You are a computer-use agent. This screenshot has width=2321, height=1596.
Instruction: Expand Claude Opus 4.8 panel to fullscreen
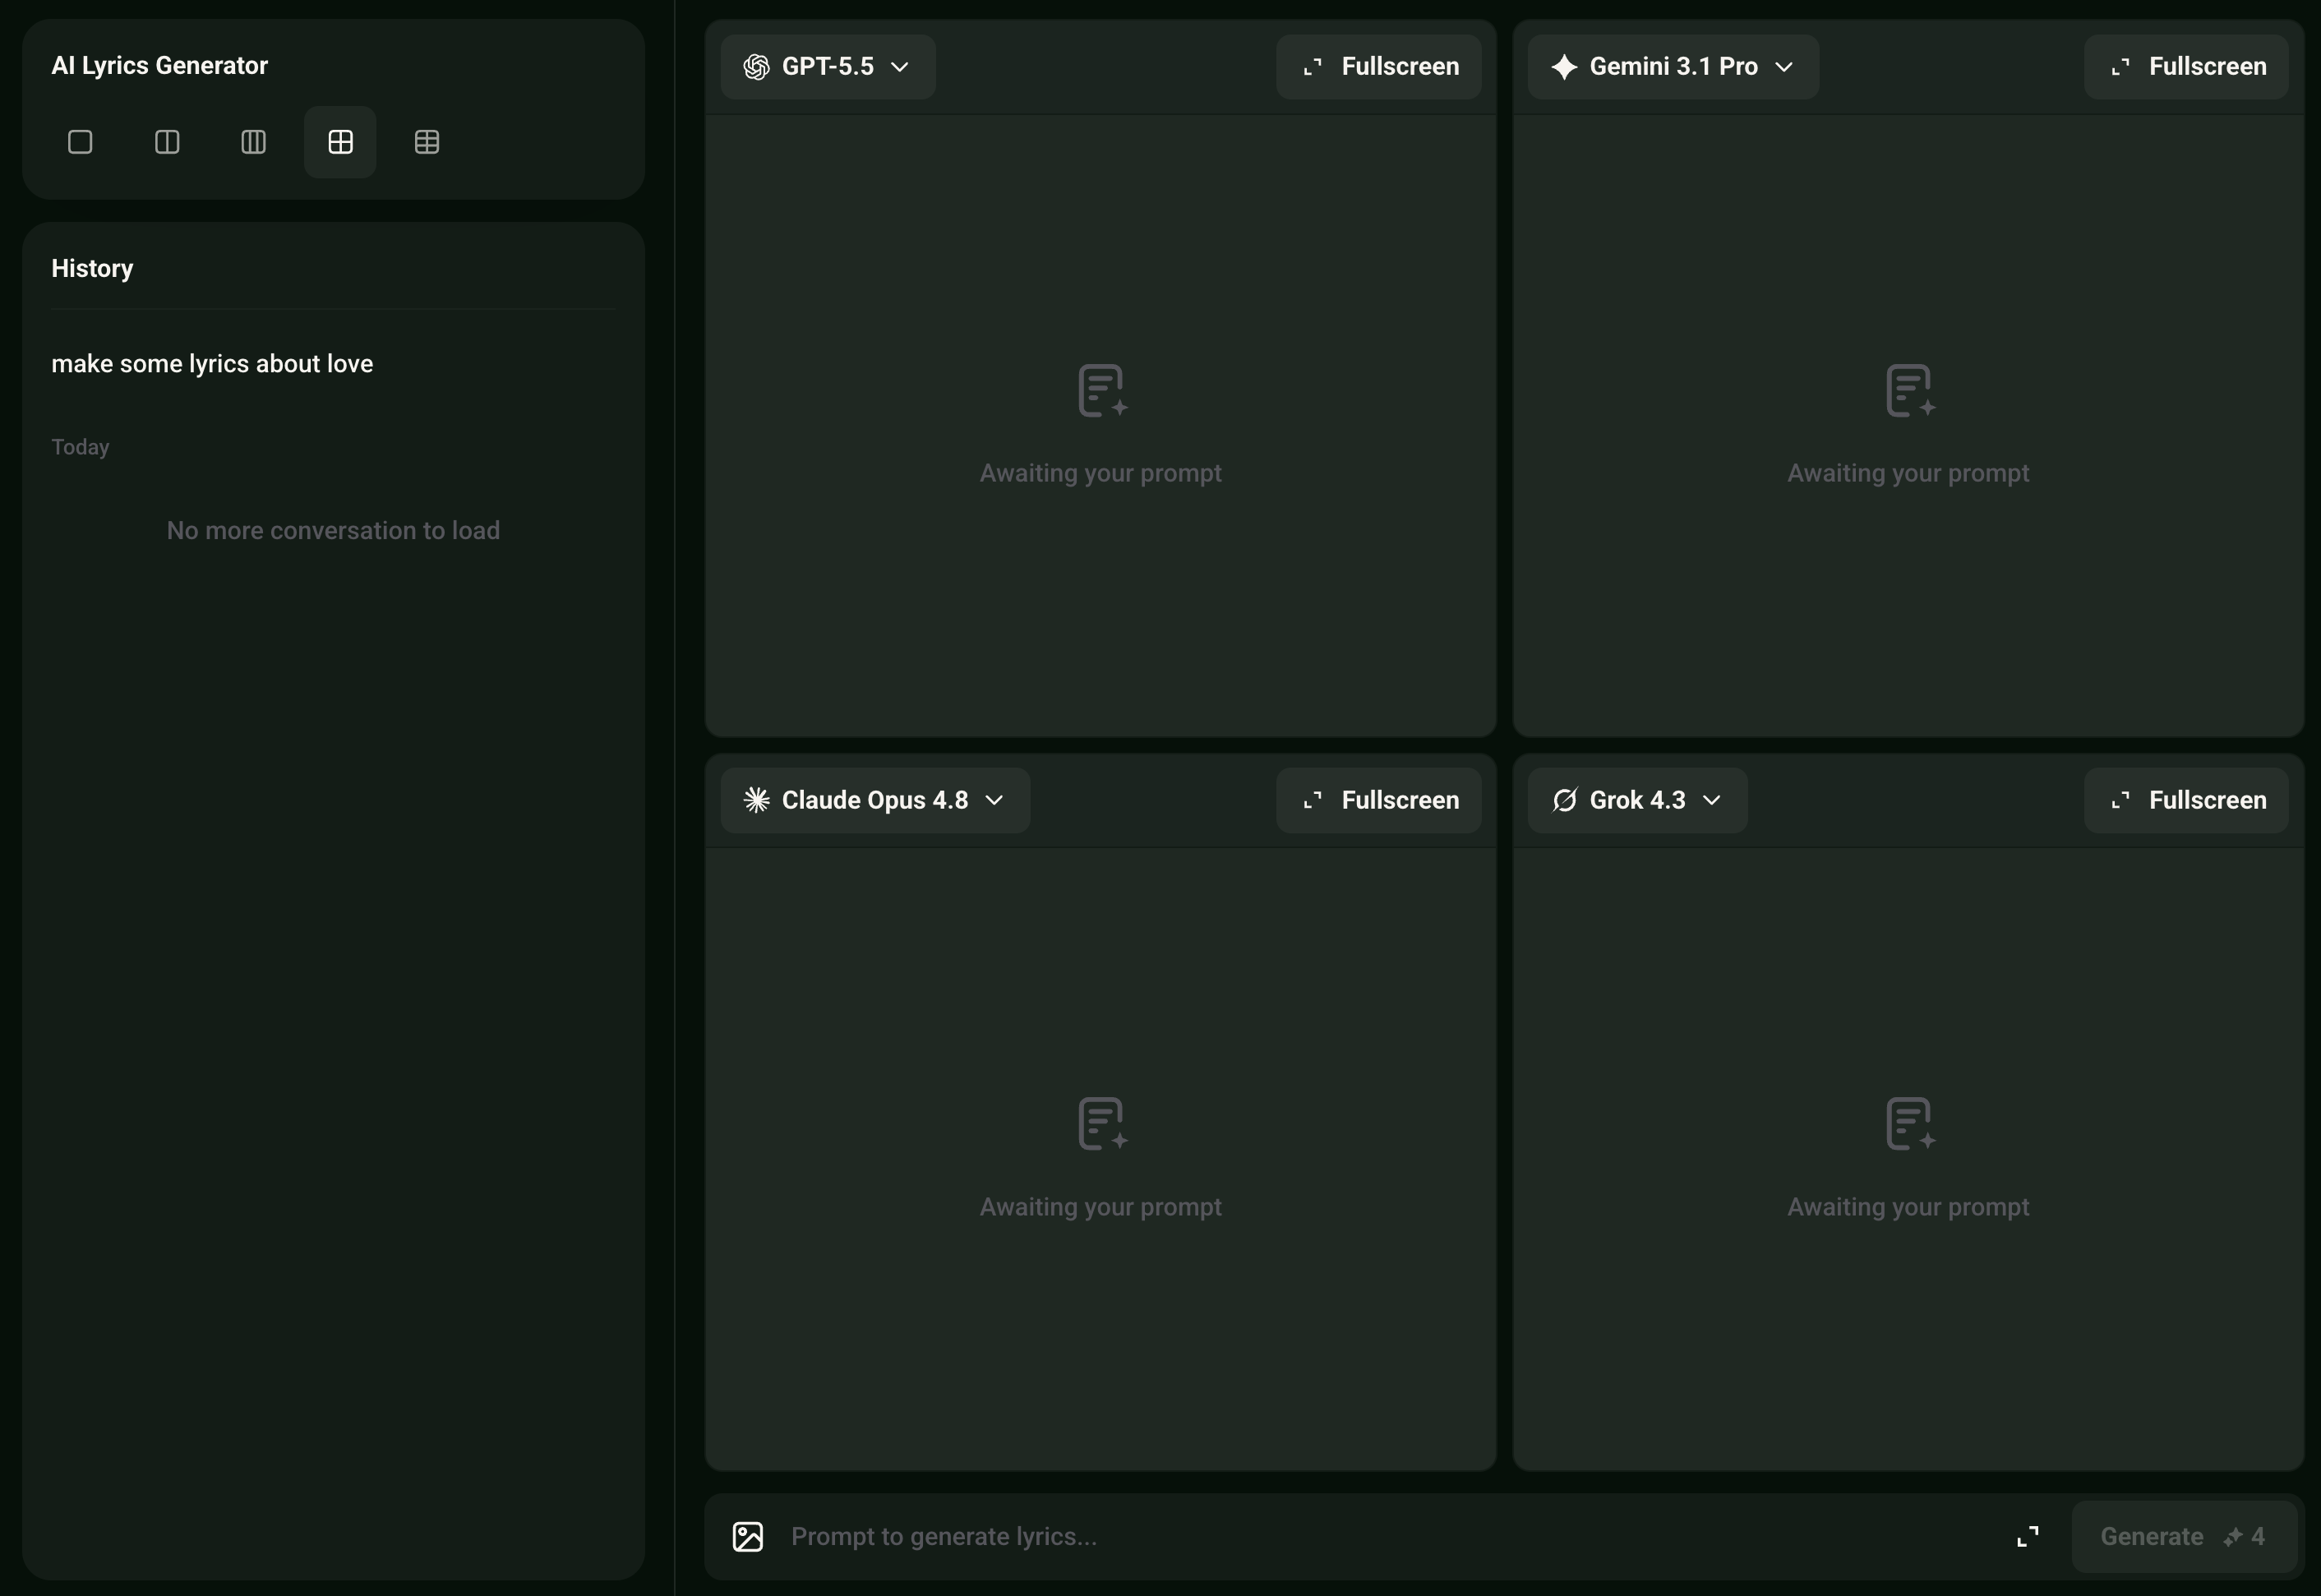click(1379, 800)
